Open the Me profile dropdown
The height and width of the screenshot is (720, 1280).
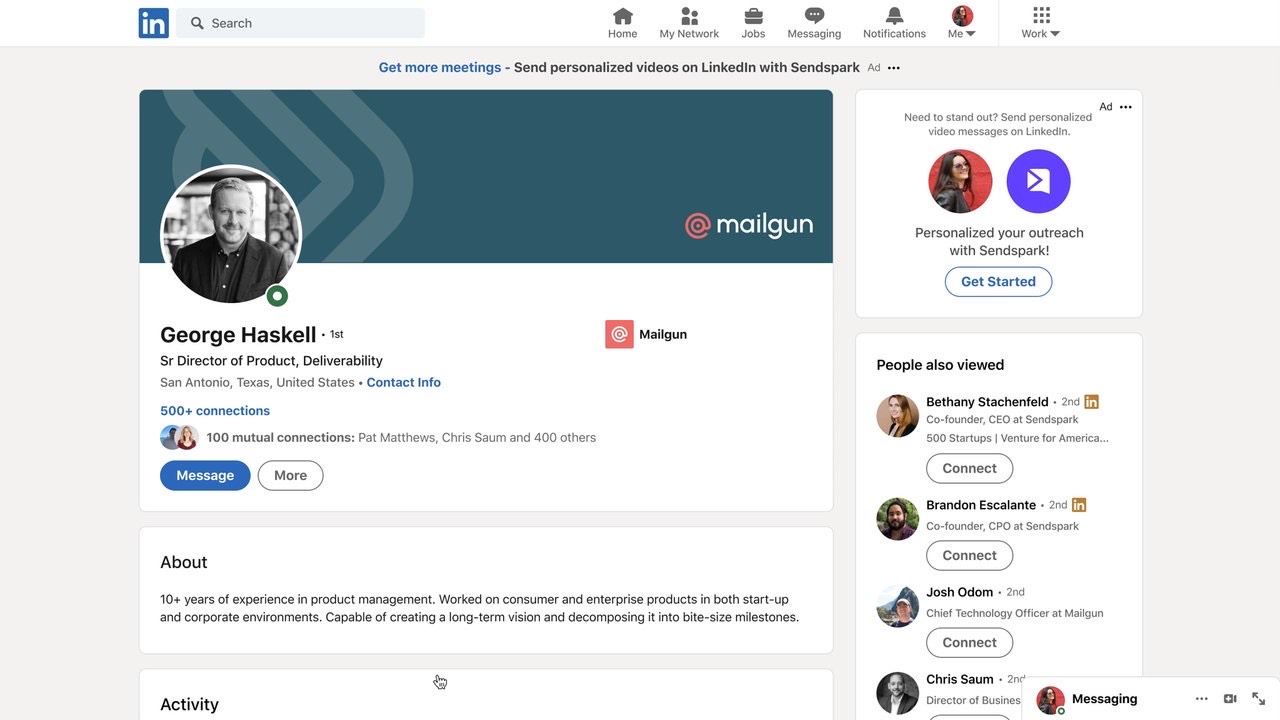pos(962,23)
